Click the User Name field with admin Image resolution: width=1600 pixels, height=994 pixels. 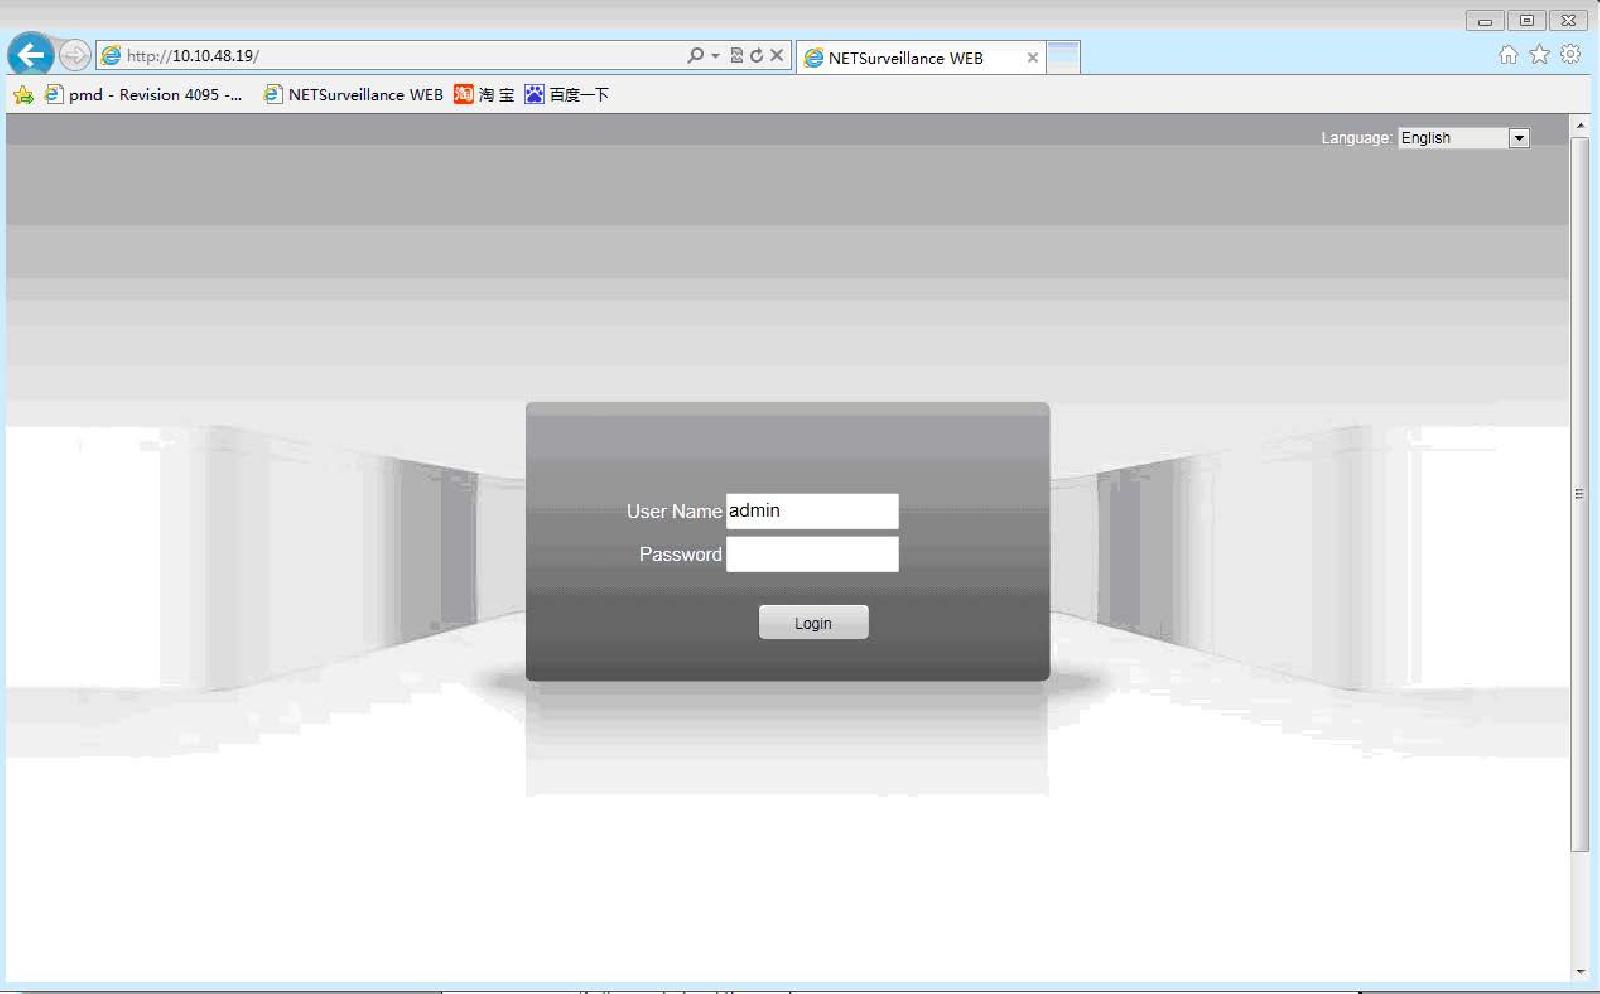[812, 511]
